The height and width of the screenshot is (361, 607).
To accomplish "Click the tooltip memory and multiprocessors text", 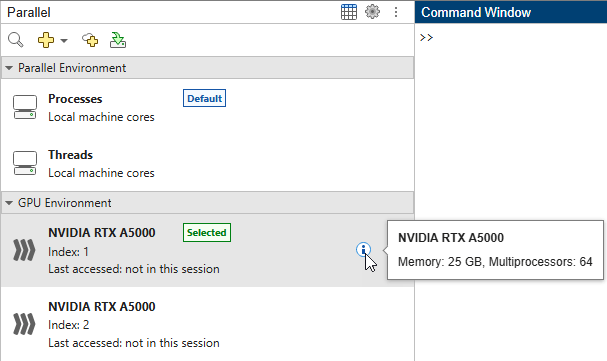I will (495, 262).
